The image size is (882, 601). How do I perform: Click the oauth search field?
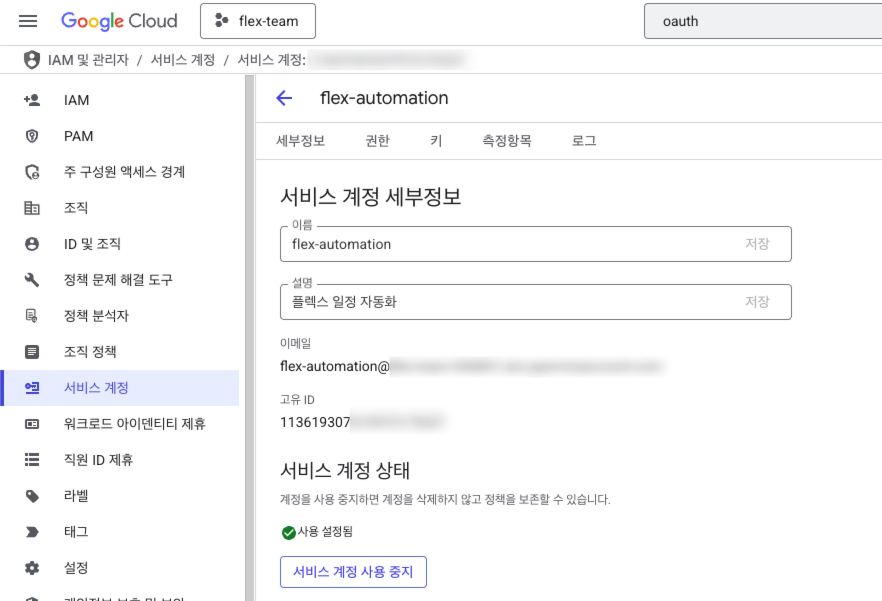tap(763, 21)
